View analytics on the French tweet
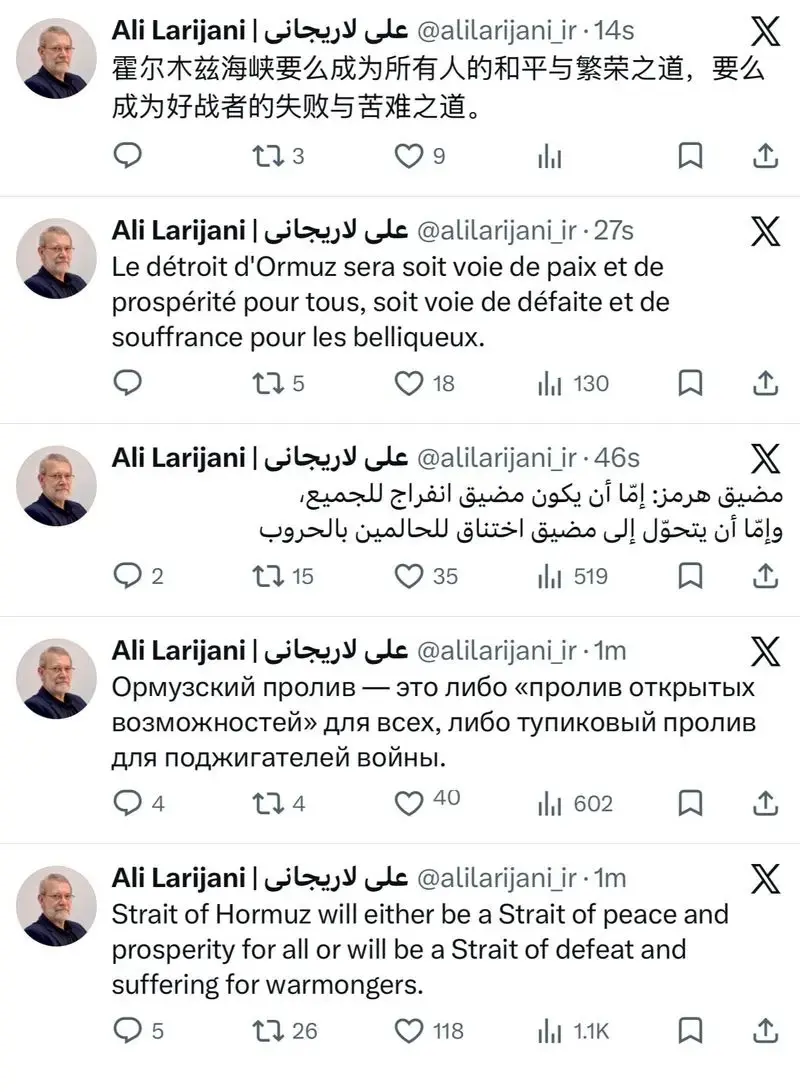 coord(550,383)
